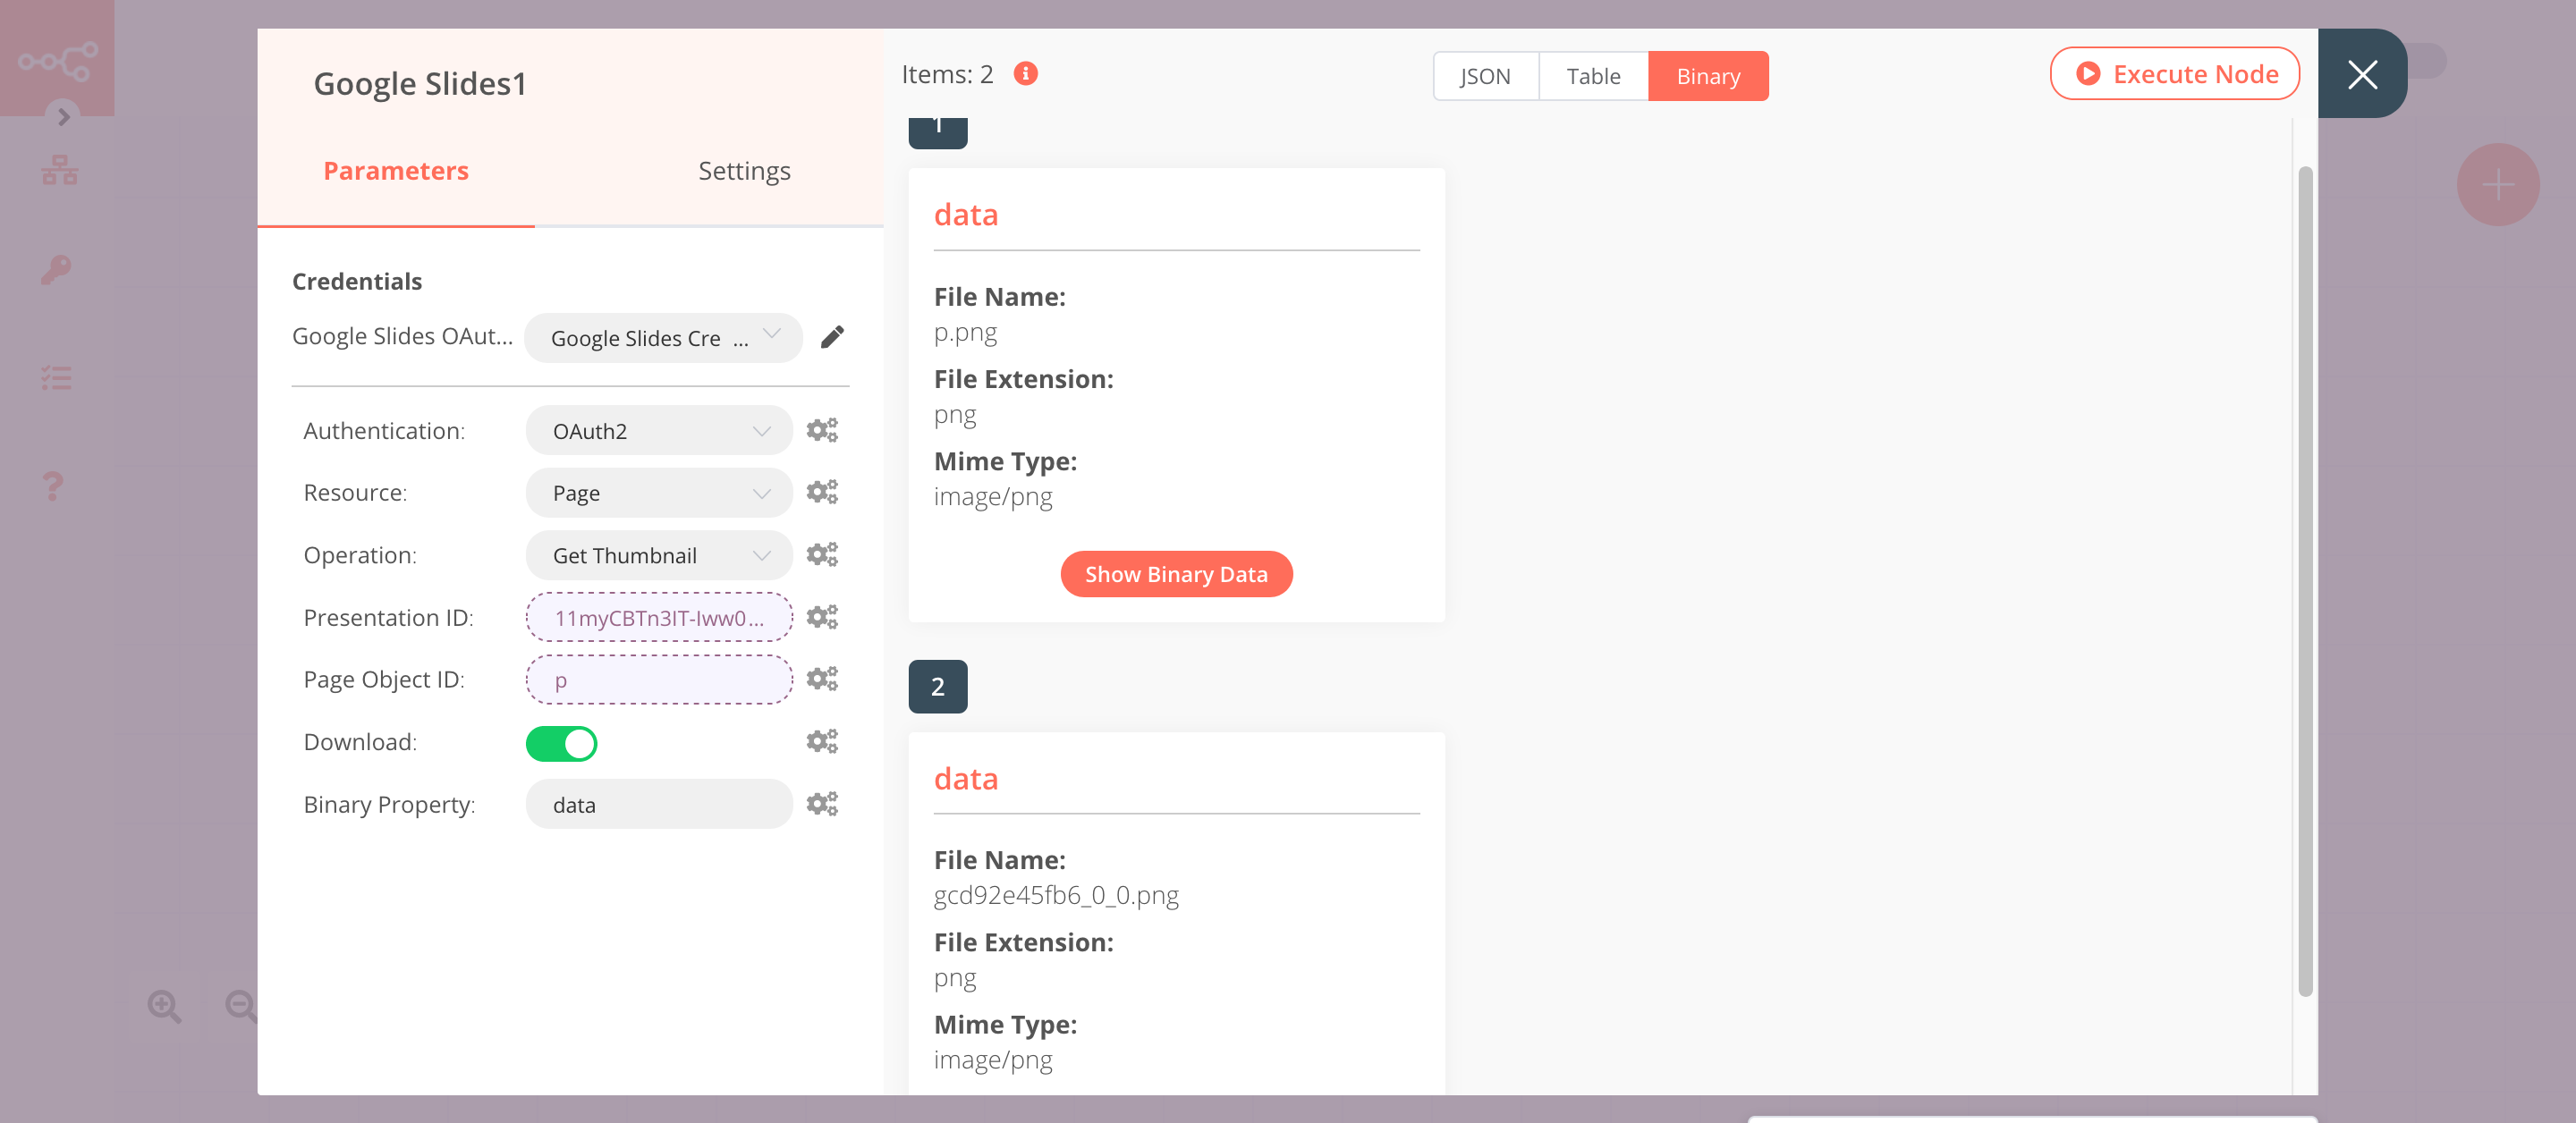Click the credentials key icon in sidebar
Image resolution: width=2576 pixels, height=1123 pixels.
(x=57, y=269)
